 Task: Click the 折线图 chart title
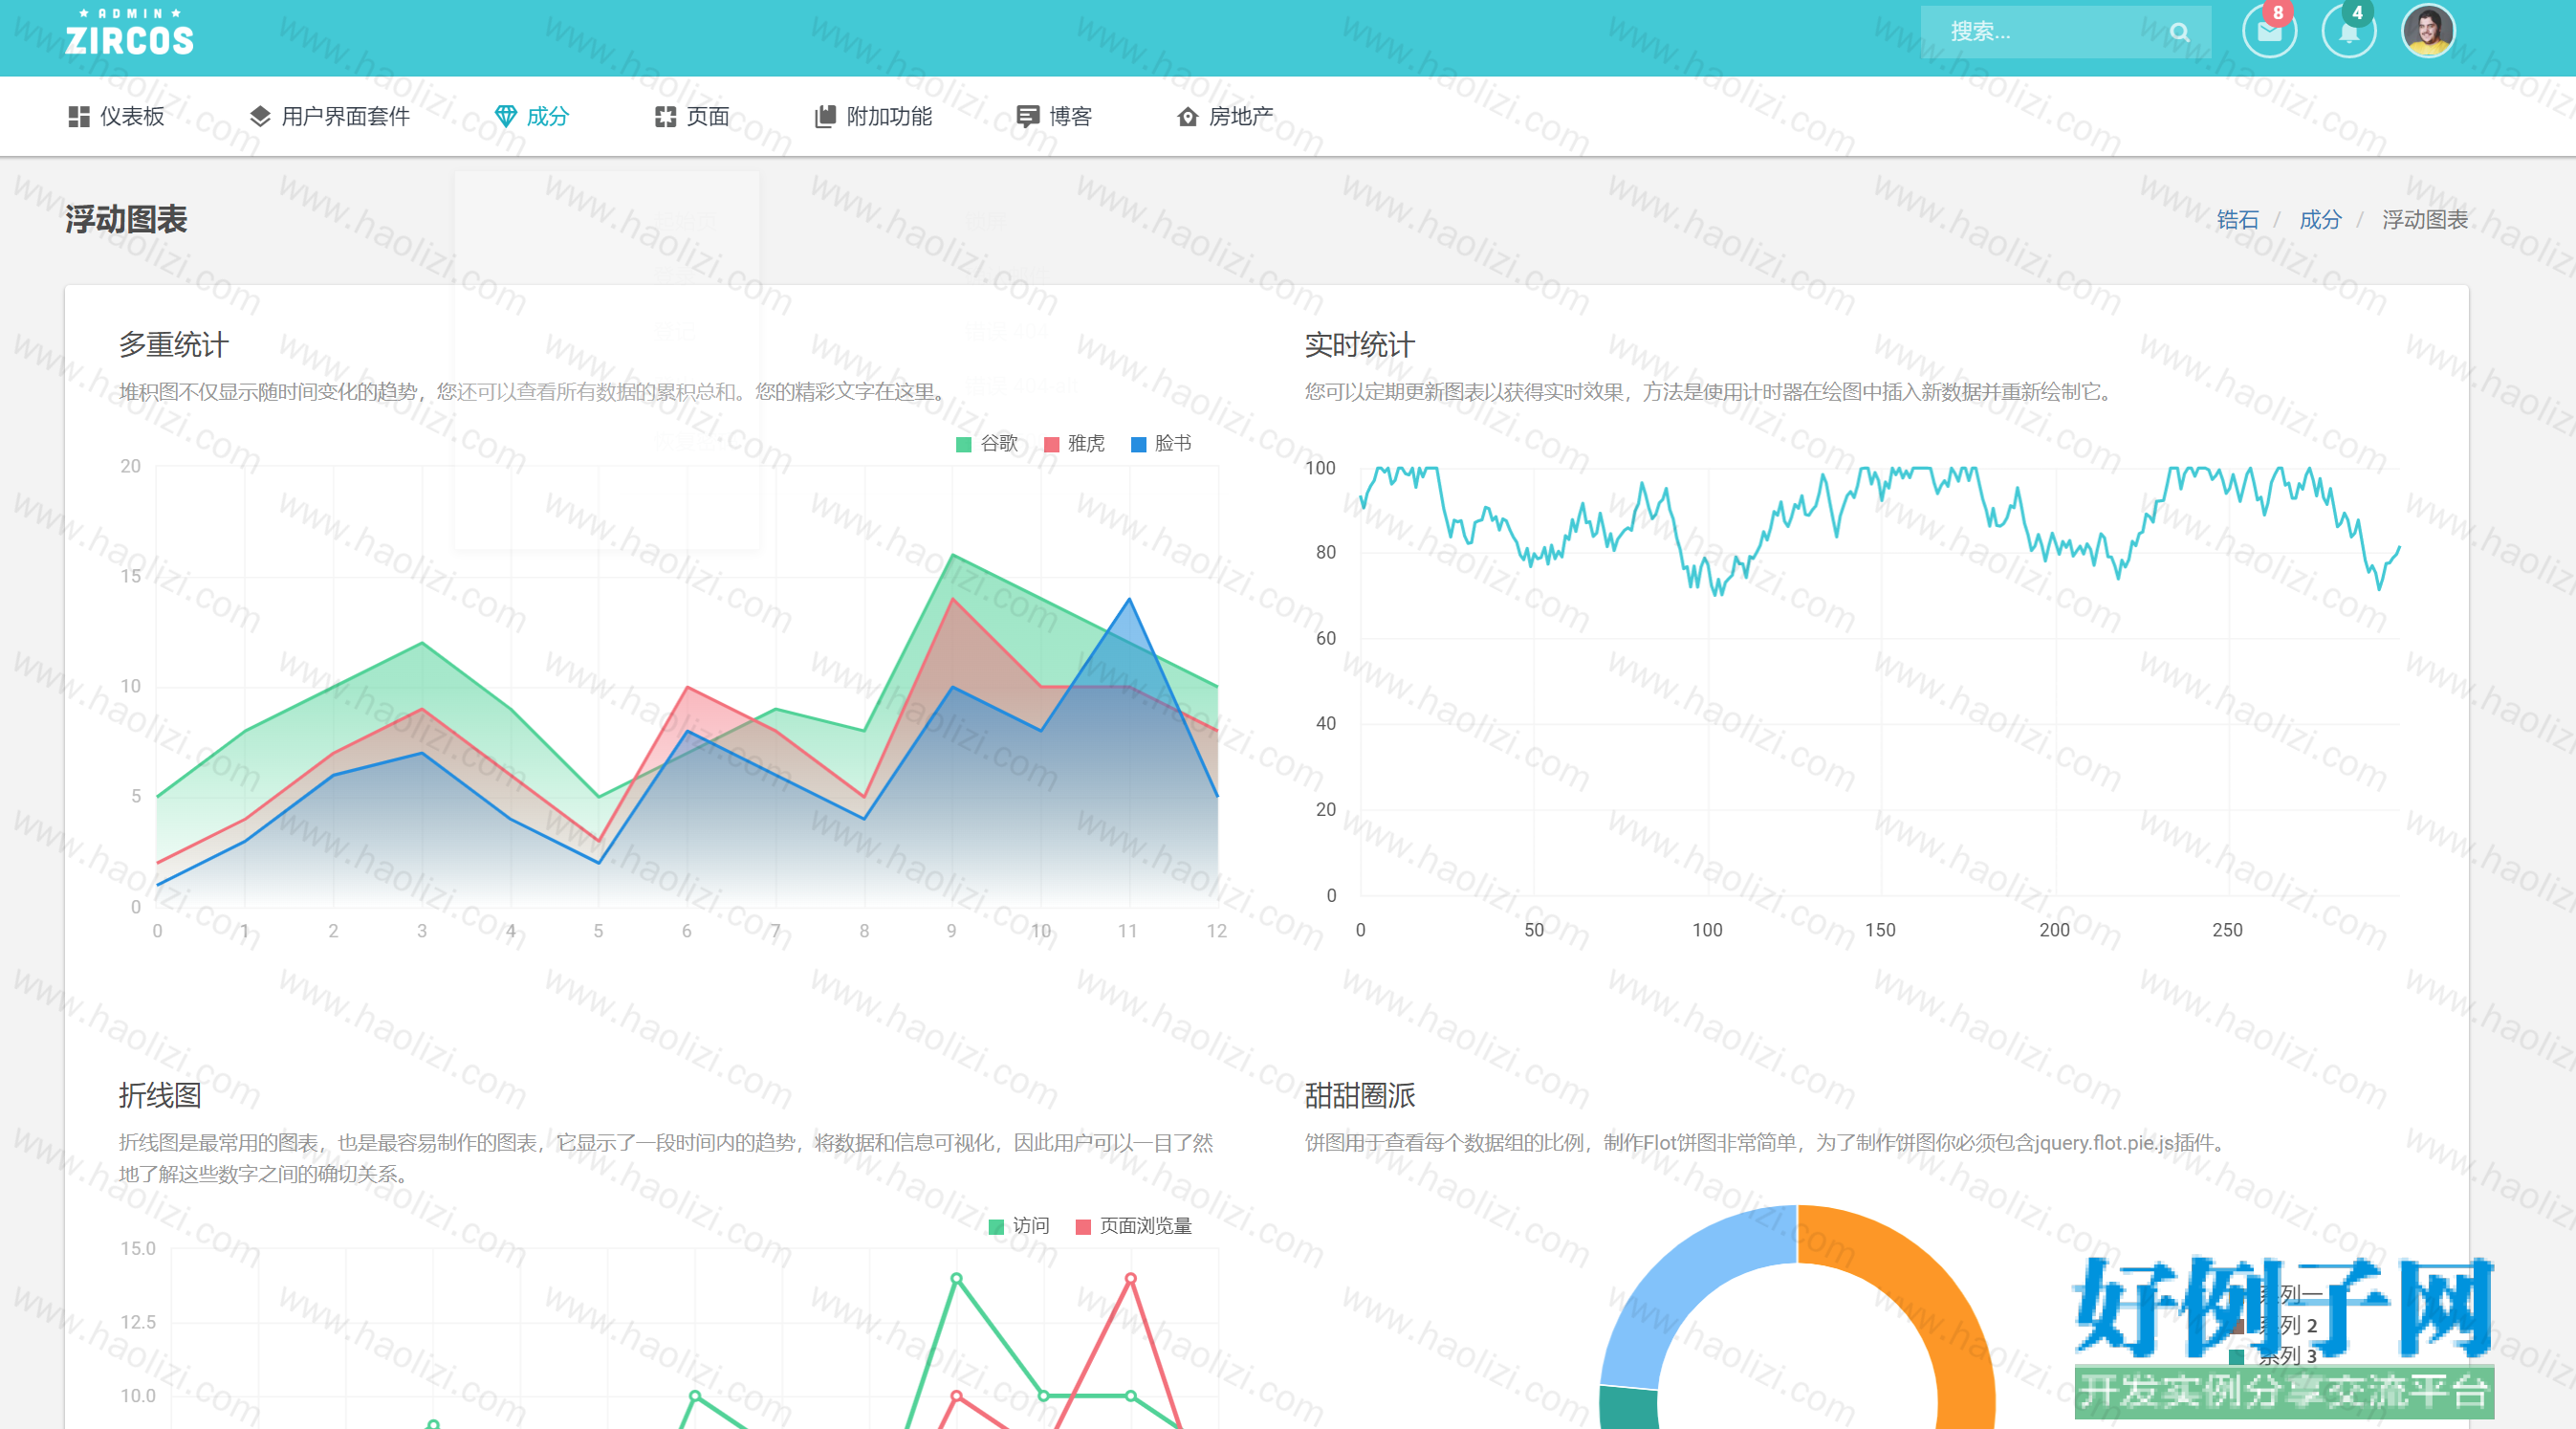[160, 1096]
